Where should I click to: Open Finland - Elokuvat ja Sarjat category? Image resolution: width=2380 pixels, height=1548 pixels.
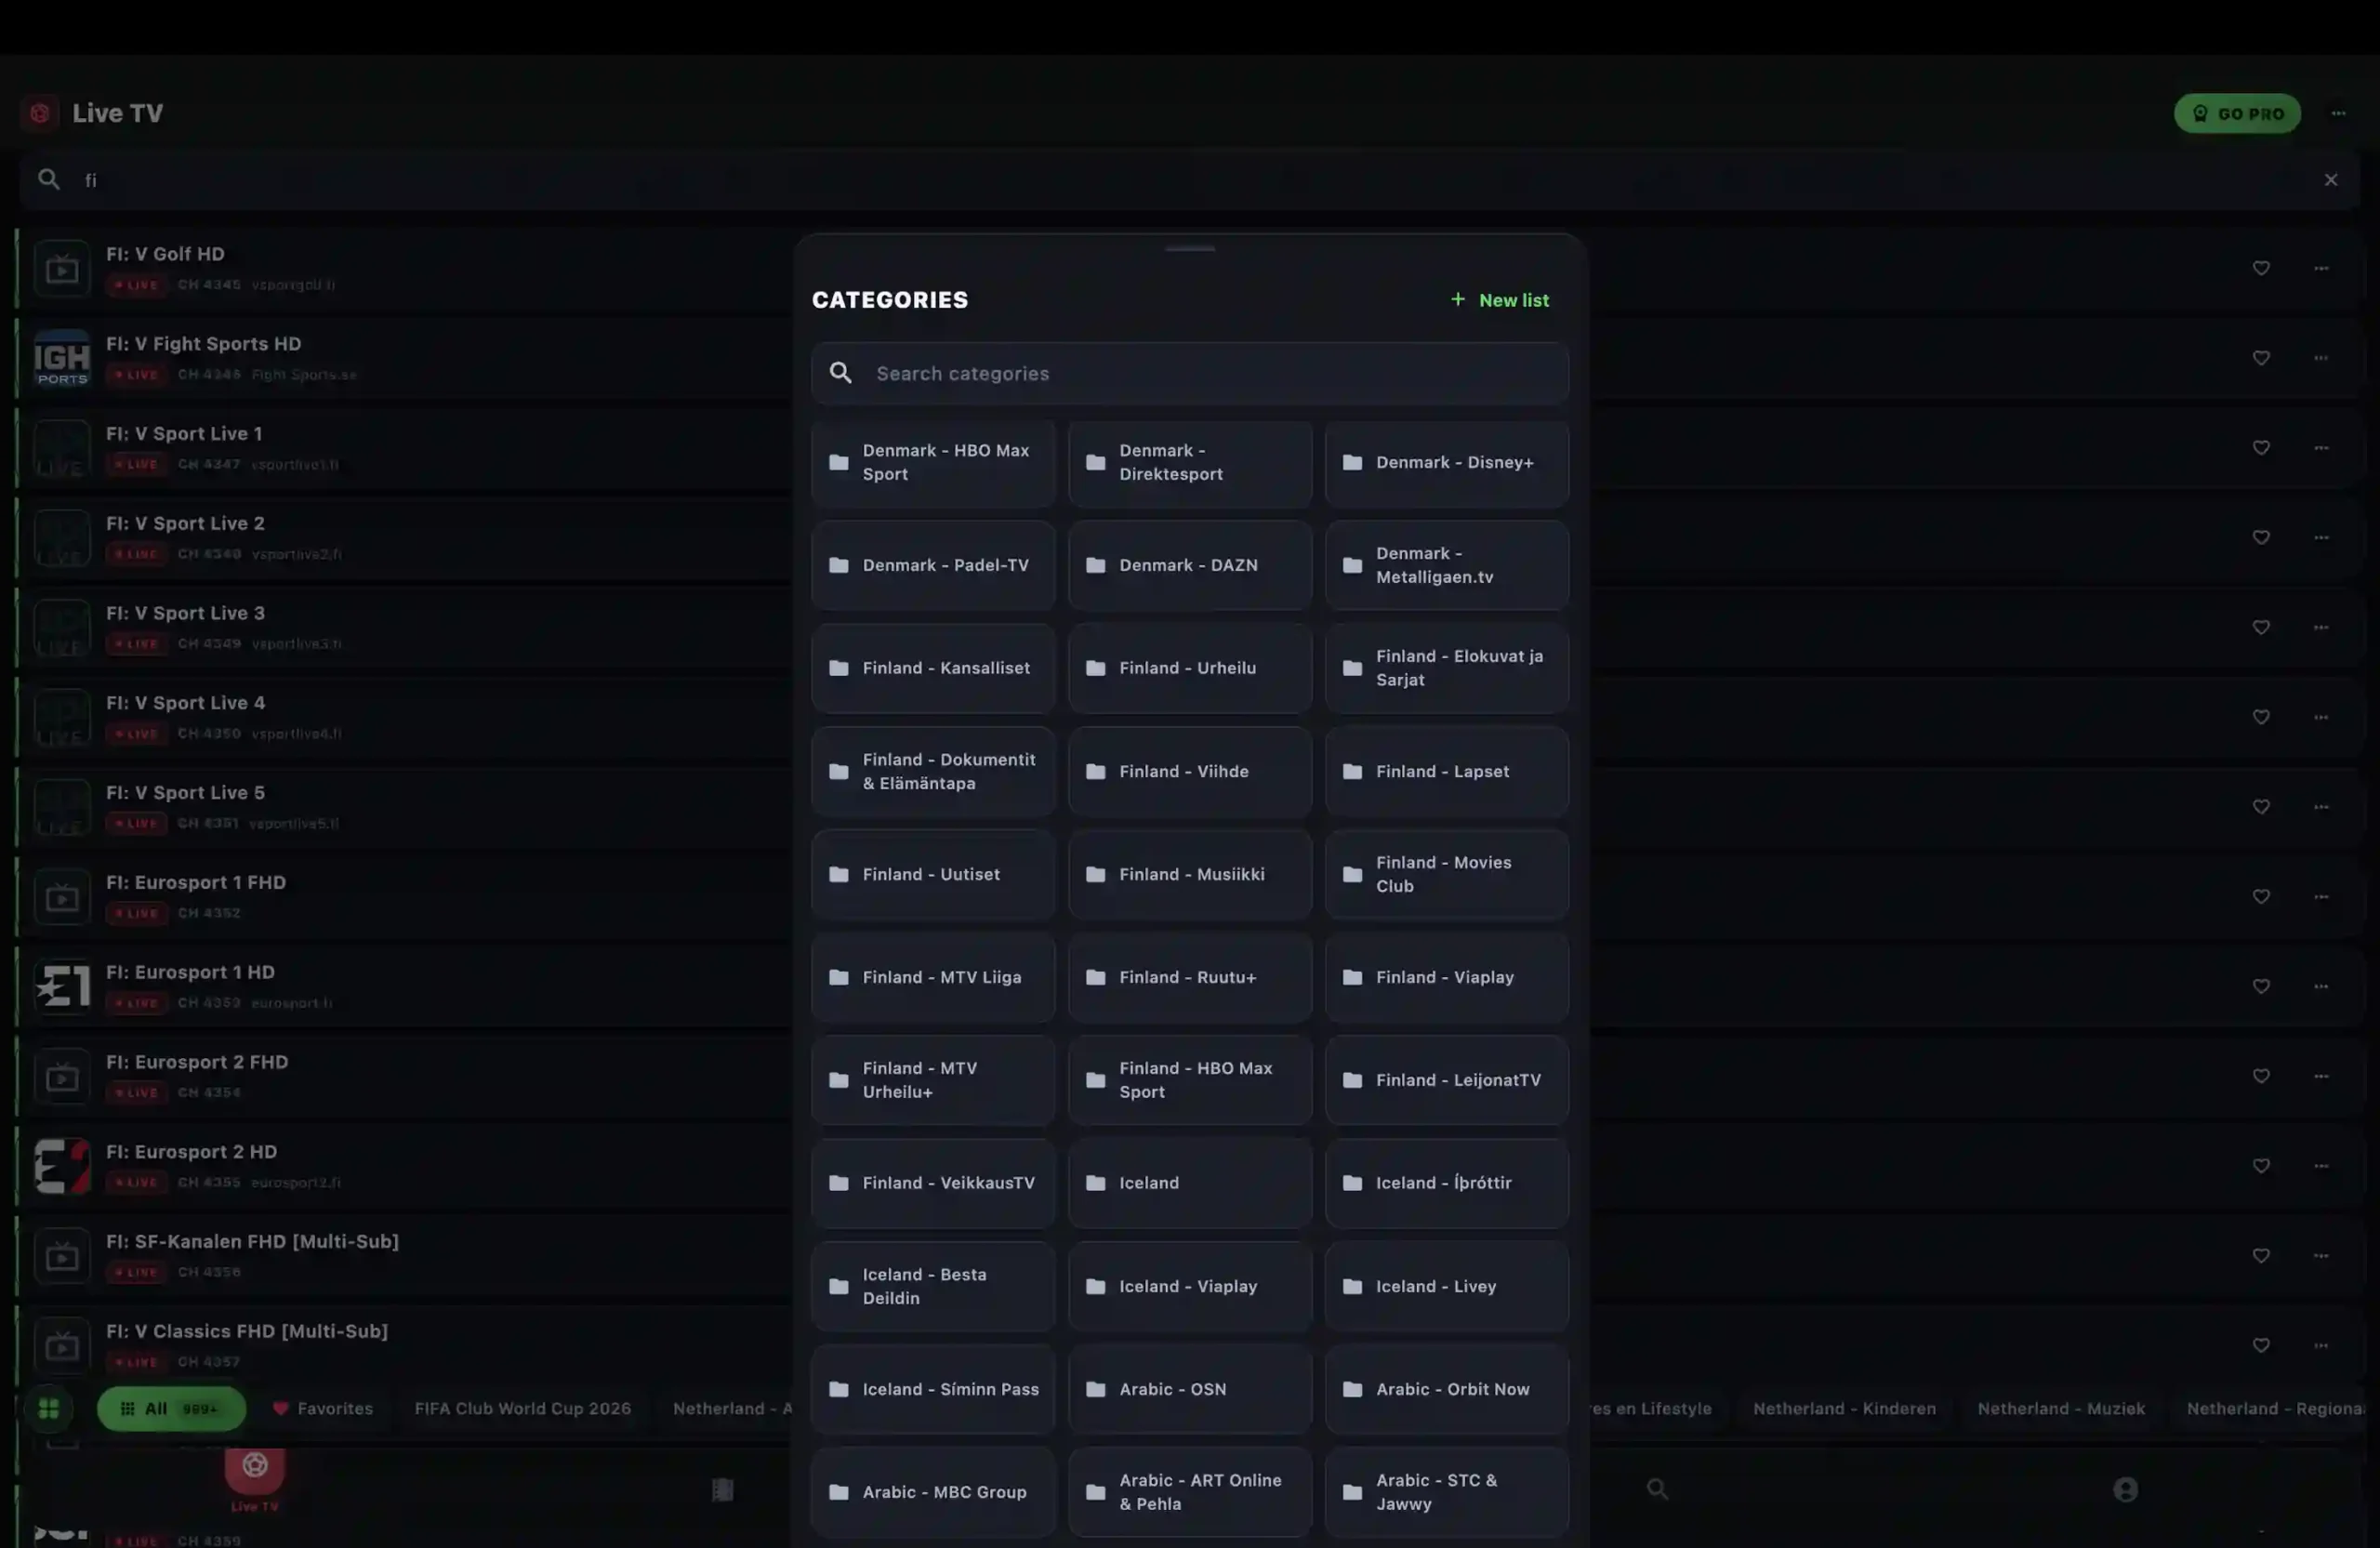(x=1446, y=668)
